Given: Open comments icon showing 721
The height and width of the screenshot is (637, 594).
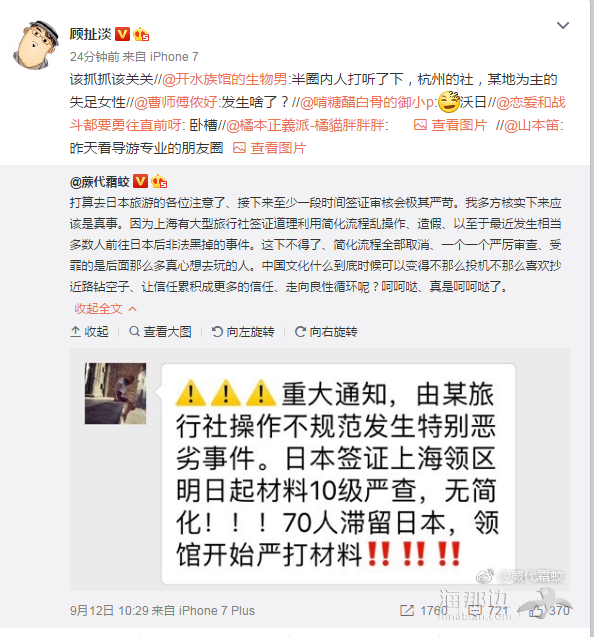Looking at the screenshot, I should 488,610.
